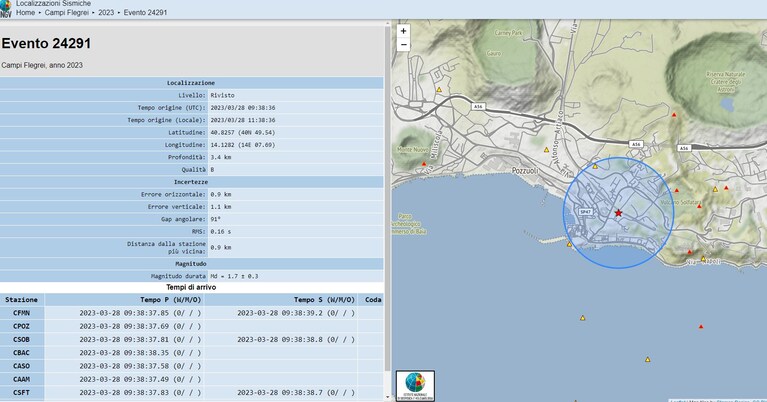Select the red triangle station near Monte Nuovo
767x402 pixels.
pyautogui.click(x=424, y=164)
